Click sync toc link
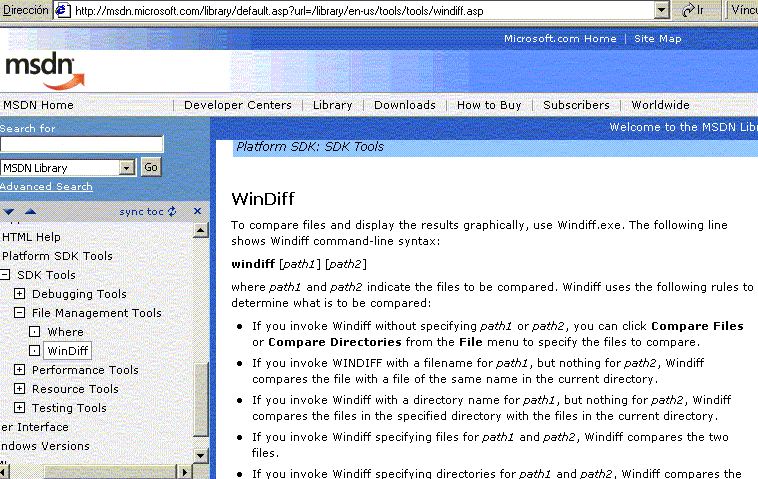Image resolution: width=758 pixels, height=479 pixels. point(142,212)
